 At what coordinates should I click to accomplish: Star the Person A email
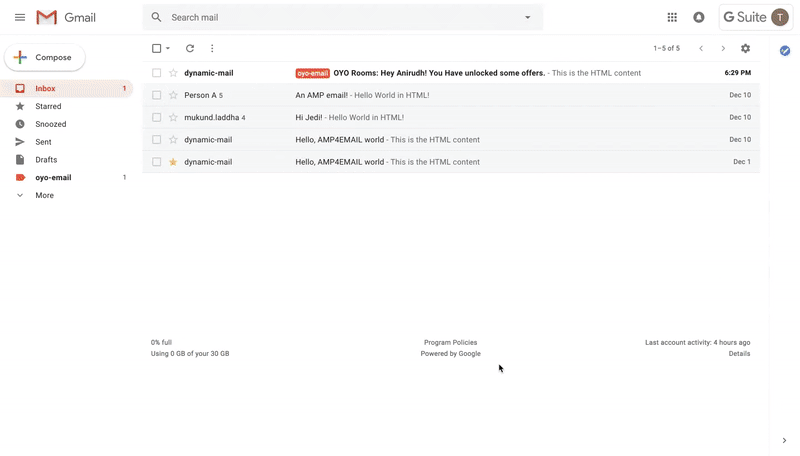click(x=173, y=95)
